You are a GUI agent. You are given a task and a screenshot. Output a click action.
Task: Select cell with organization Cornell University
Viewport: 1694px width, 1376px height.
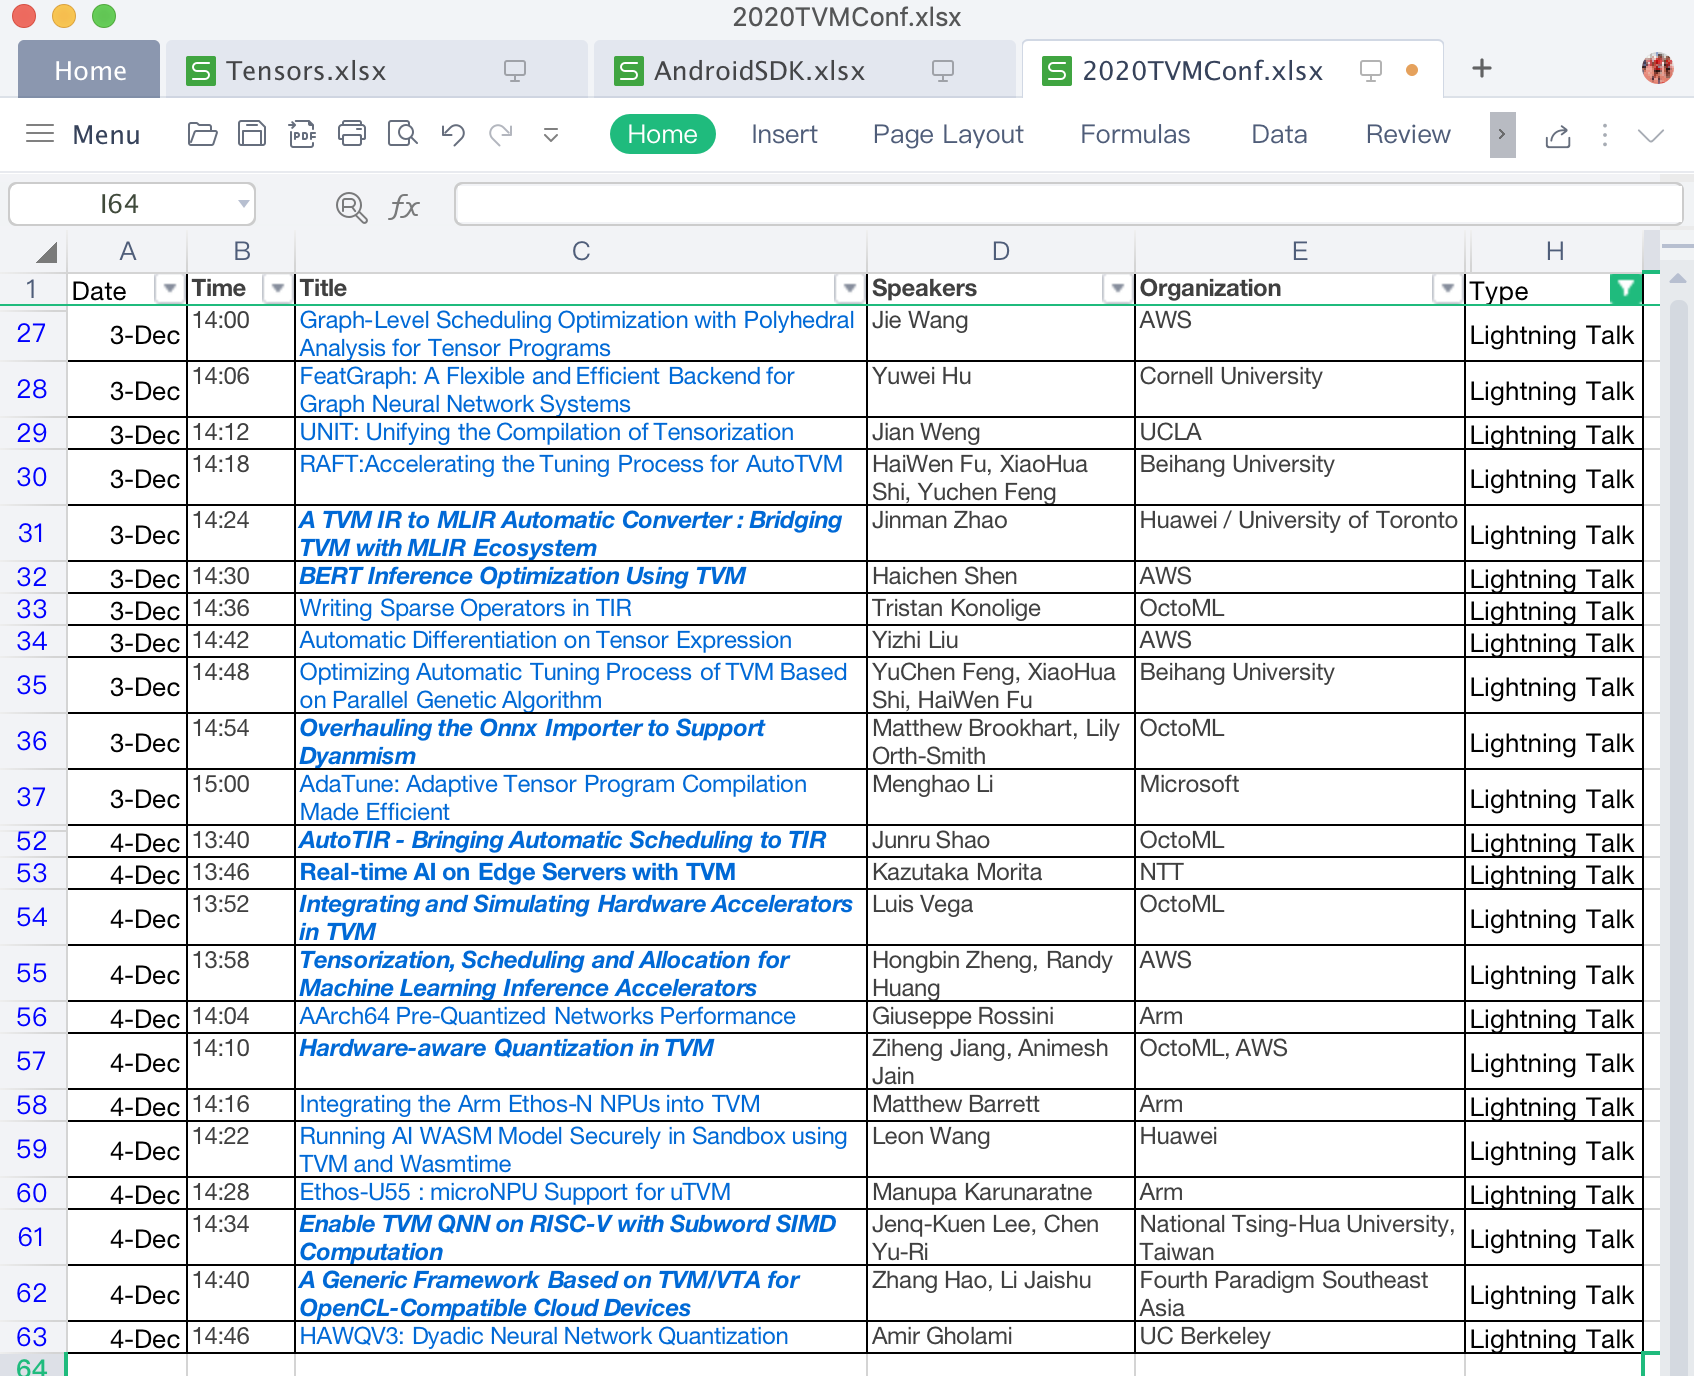click(x=1299, y=389)
